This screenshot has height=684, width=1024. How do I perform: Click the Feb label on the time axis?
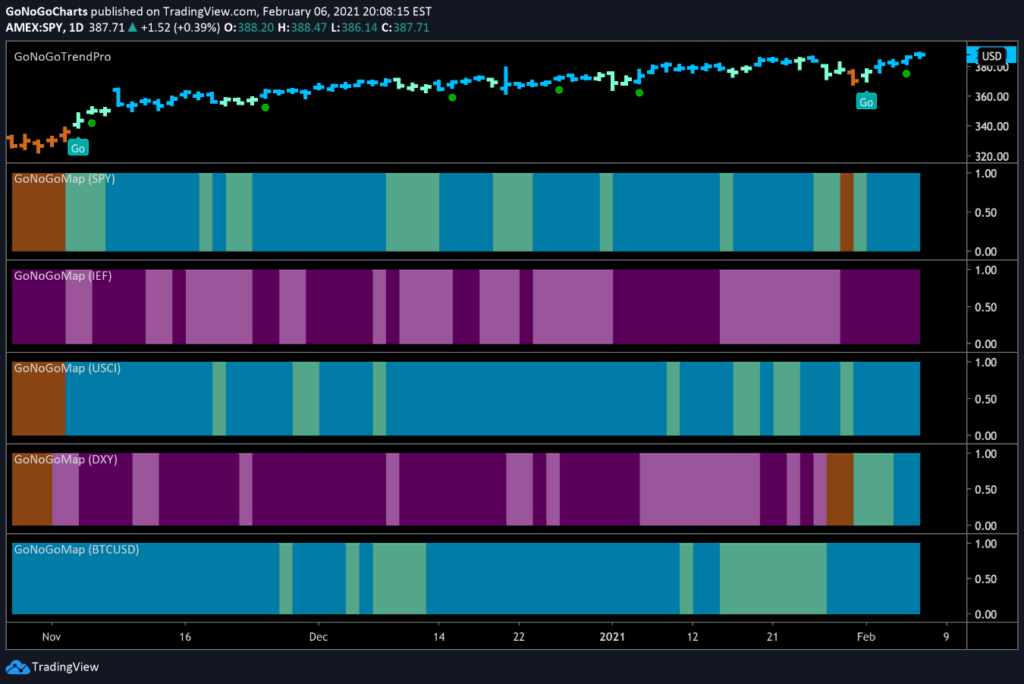(x=866, y=637)
